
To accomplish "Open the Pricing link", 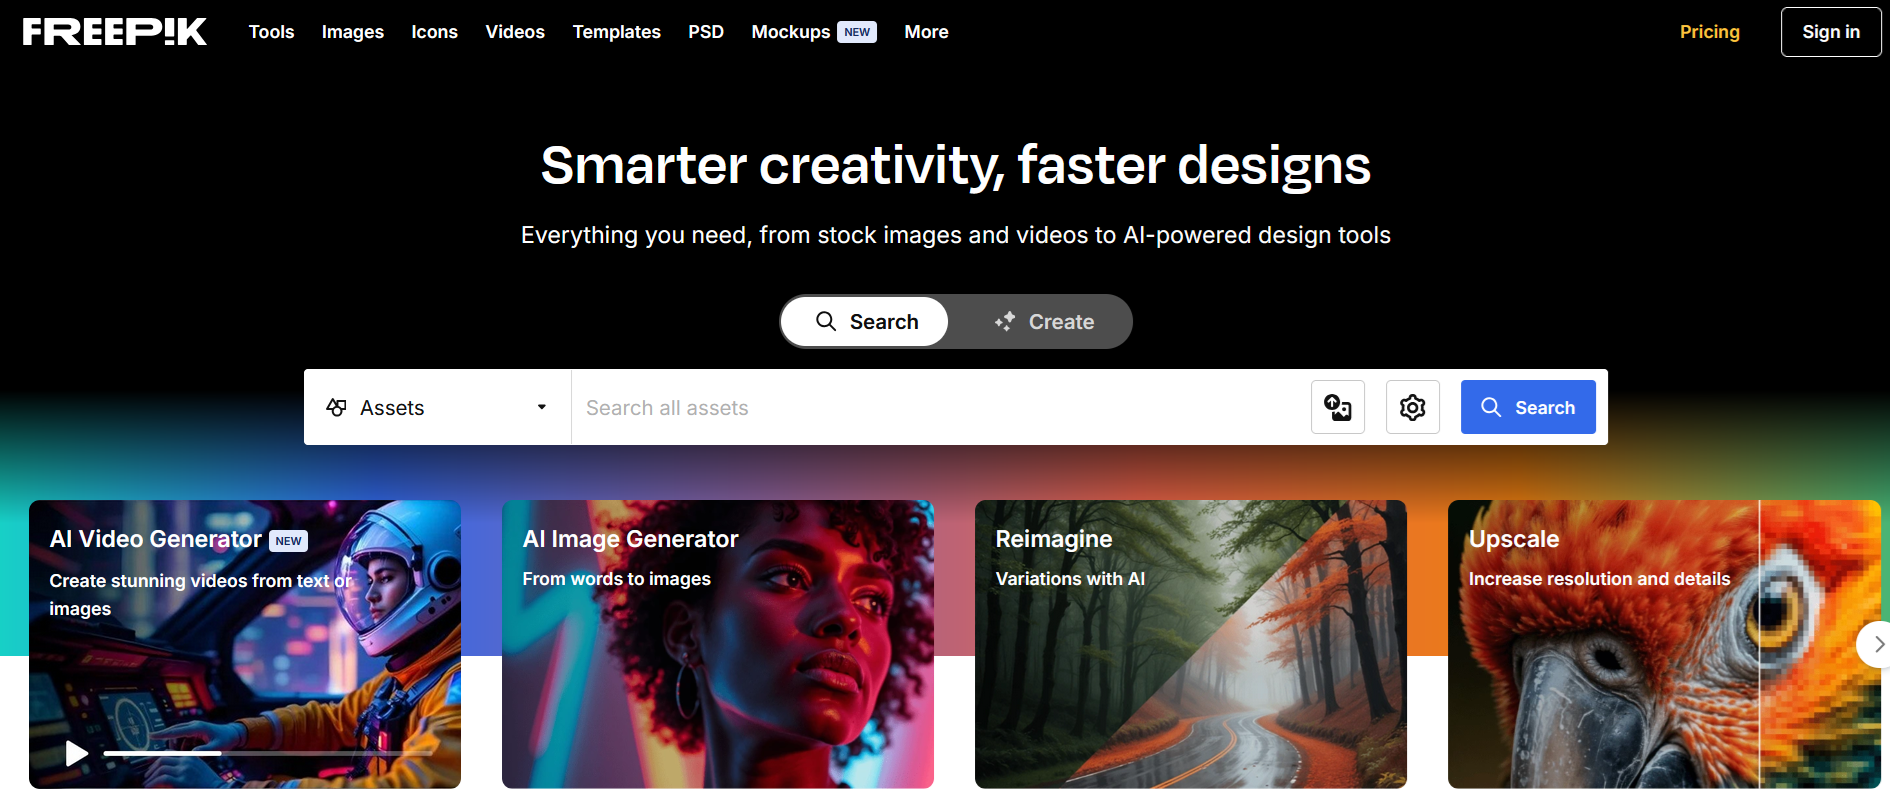I will [x=1709, y=32].
